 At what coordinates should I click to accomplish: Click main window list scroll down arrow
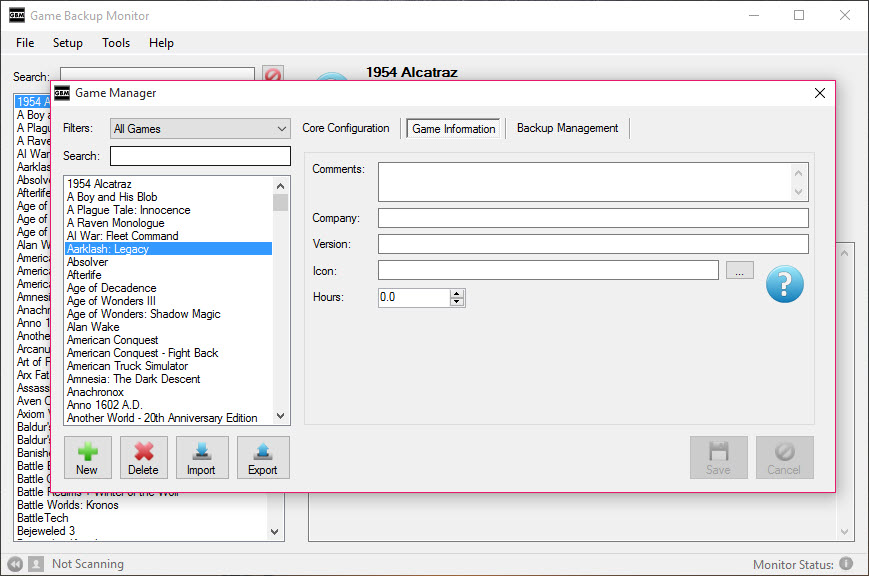pyautogui.click(x=274, y=532)
